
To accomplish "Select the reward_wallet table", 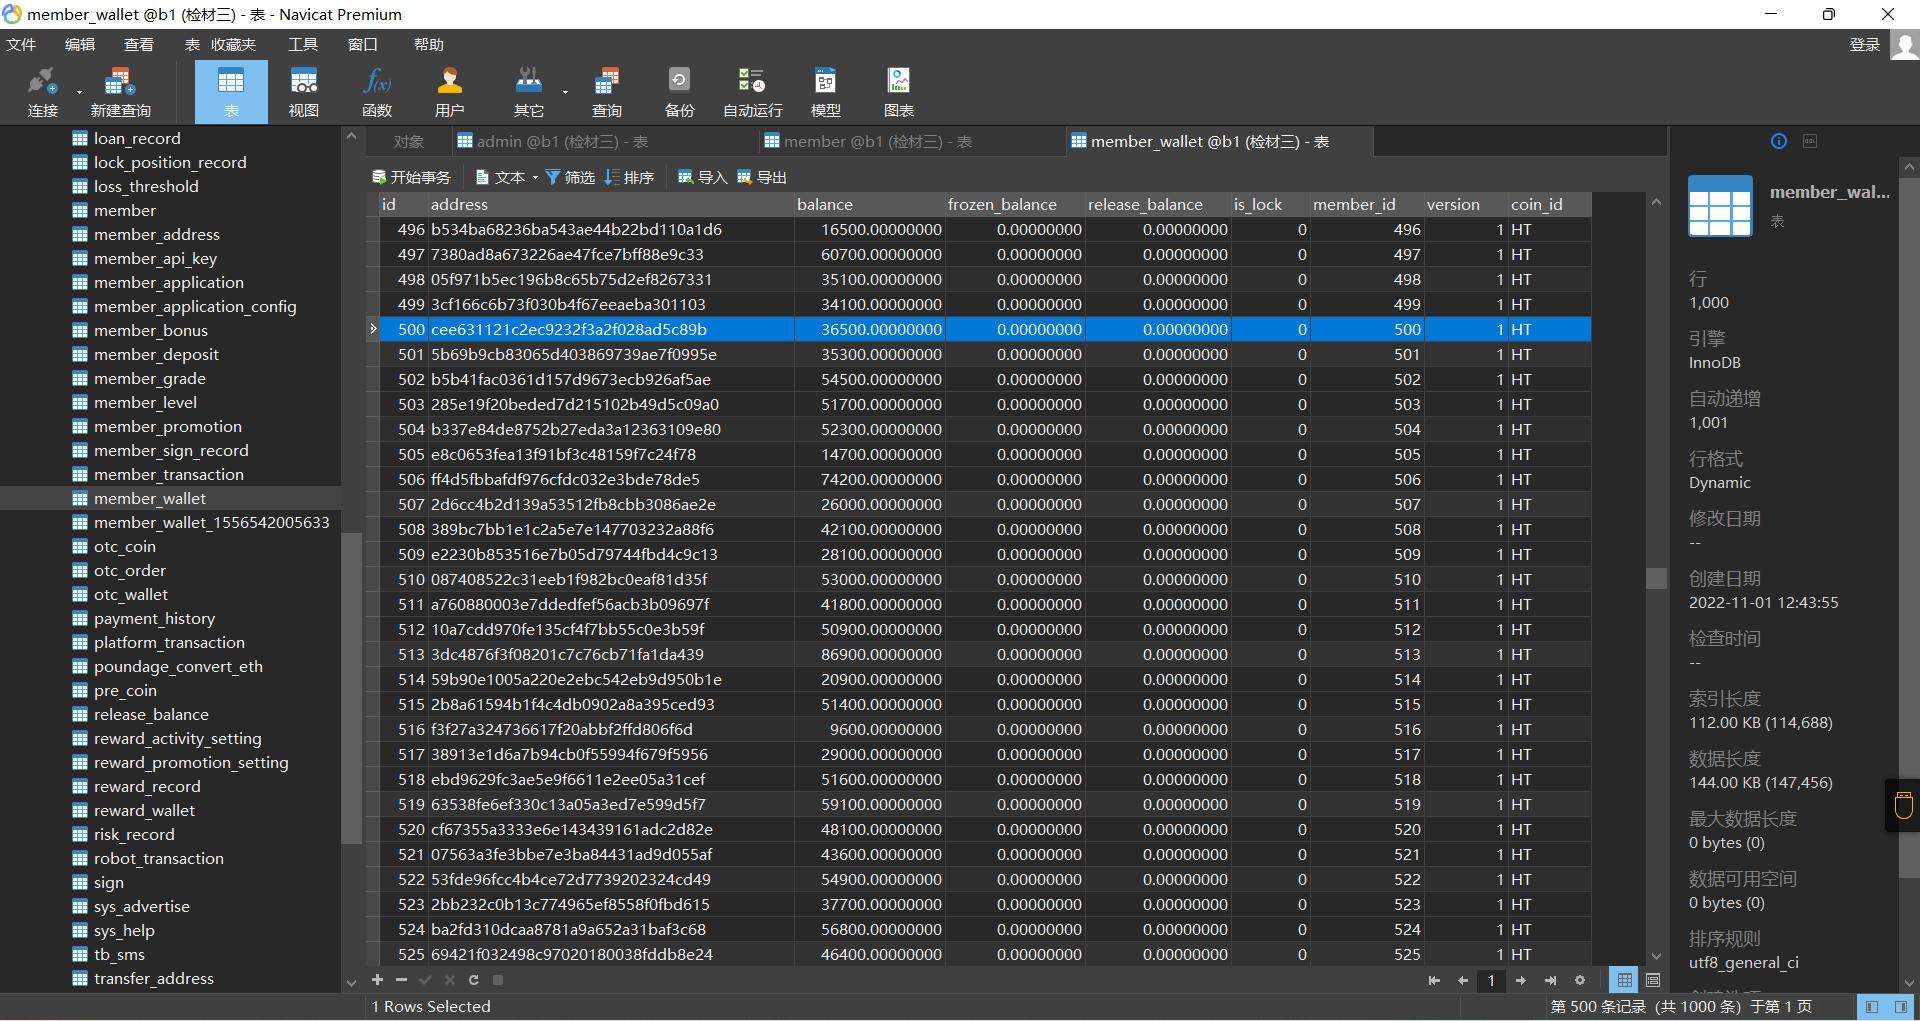I will pos(145,810).
